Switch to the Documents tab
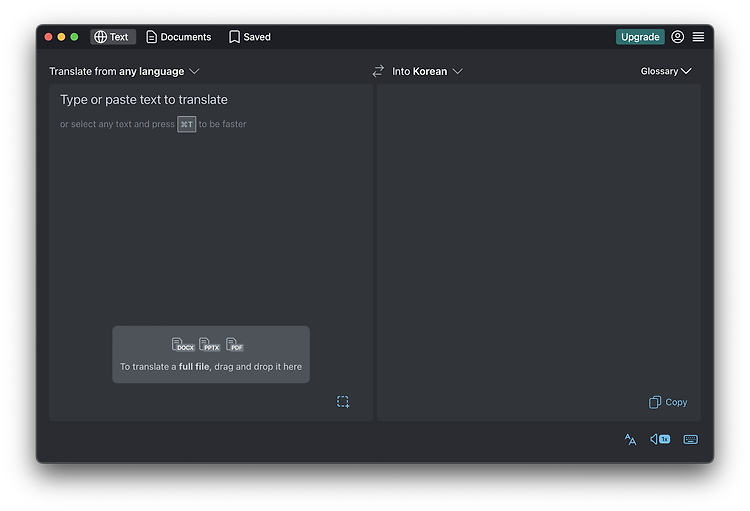Image resolution: width=750 pixels, height=511 pixels. pos(178,37)
